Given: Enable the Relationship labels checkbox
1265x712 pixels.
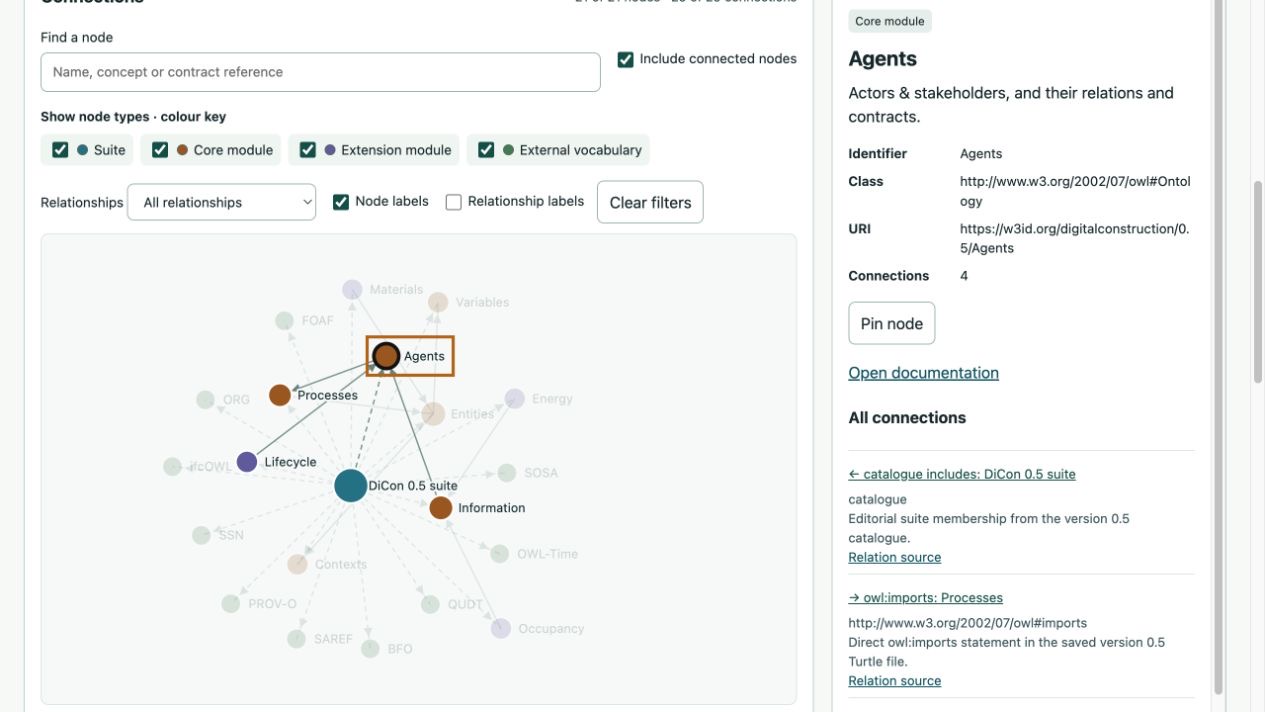Looking at the screenshot, I should pos(454,202).
